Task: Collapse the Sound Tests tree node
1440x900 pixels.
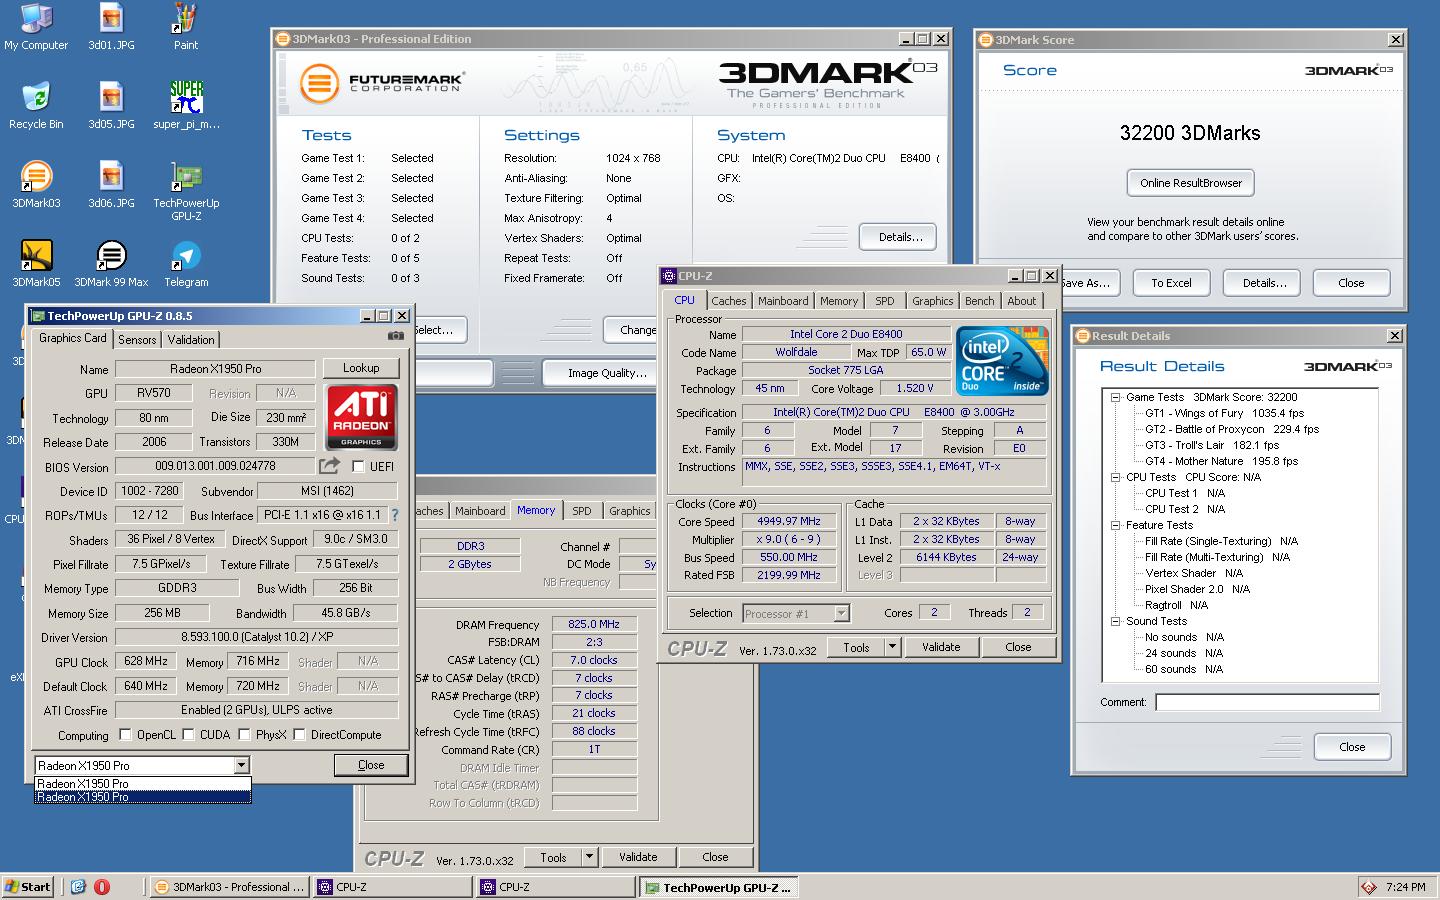Action: (1115, 621)
